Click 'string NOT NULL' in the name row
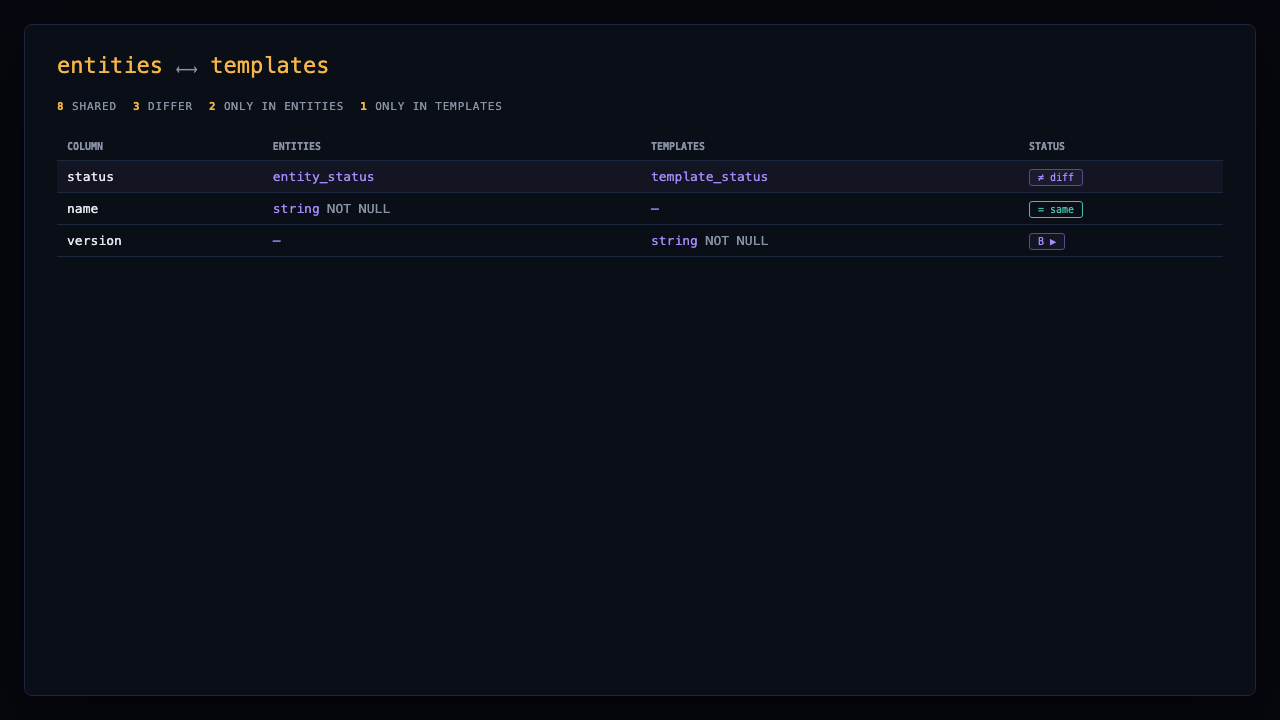This screenshot has width=1280, height=720. [331, 209]
